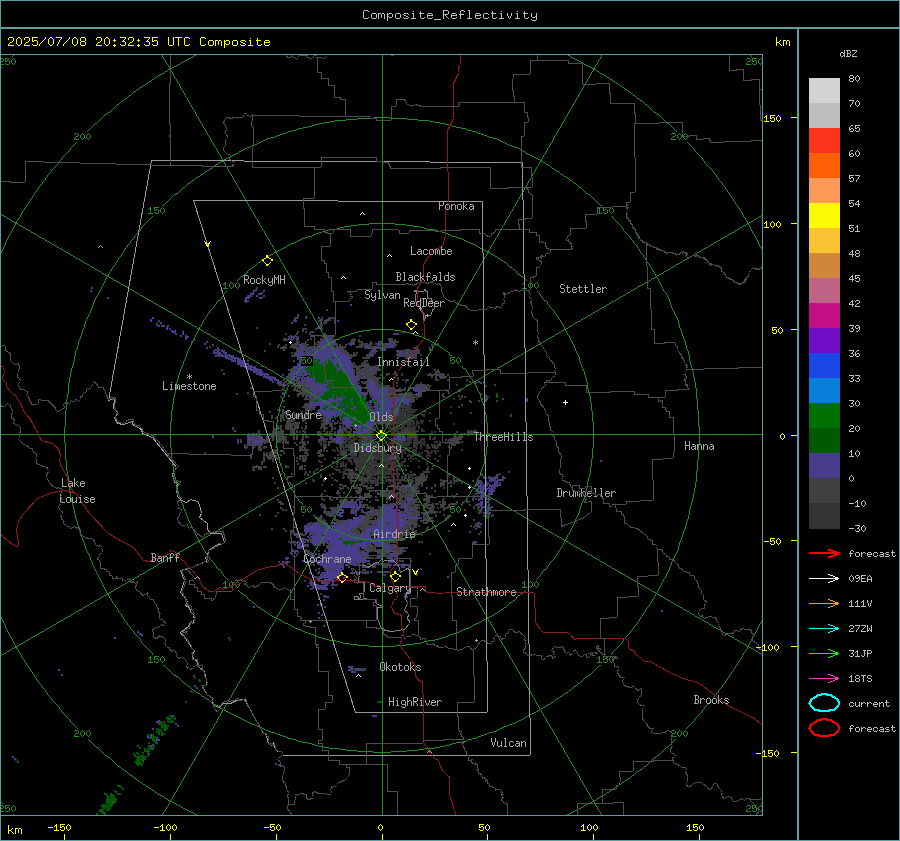Click the green 31JP arrow icon
This screenshot has width=900, height=841.
click(824, 653)
